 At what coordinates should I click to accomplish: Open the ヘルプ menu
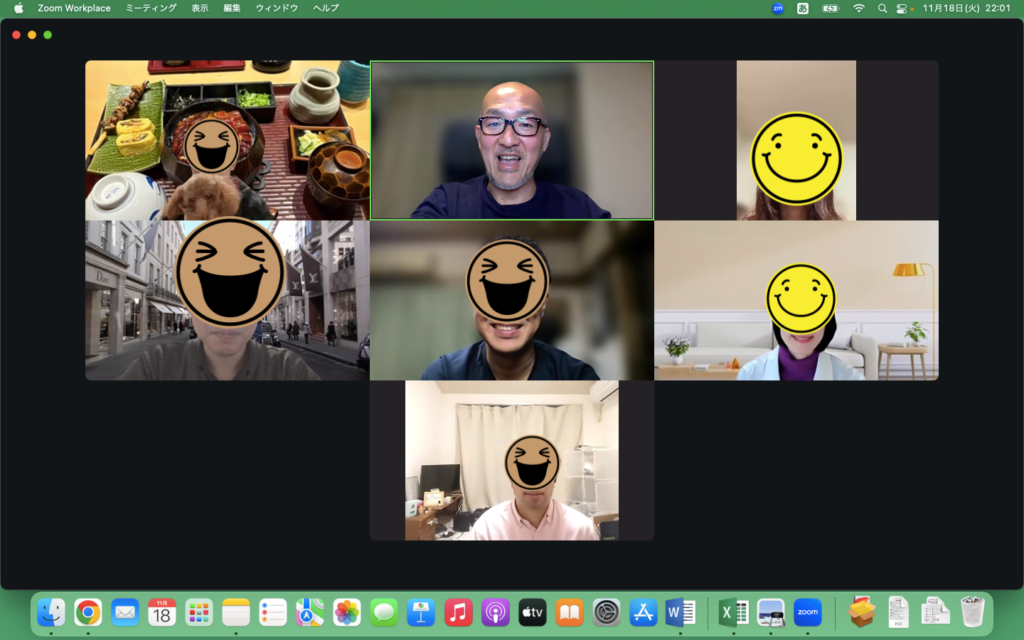click(x=325, y=8)
